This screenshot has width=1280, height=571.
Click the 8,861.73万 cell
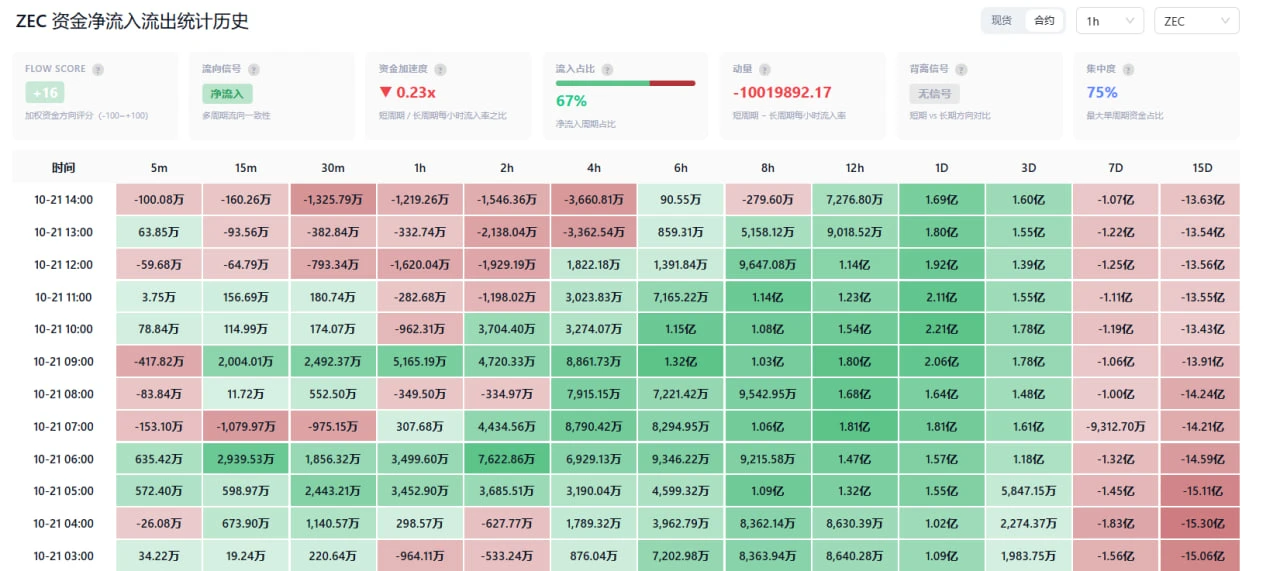[594, 362]
